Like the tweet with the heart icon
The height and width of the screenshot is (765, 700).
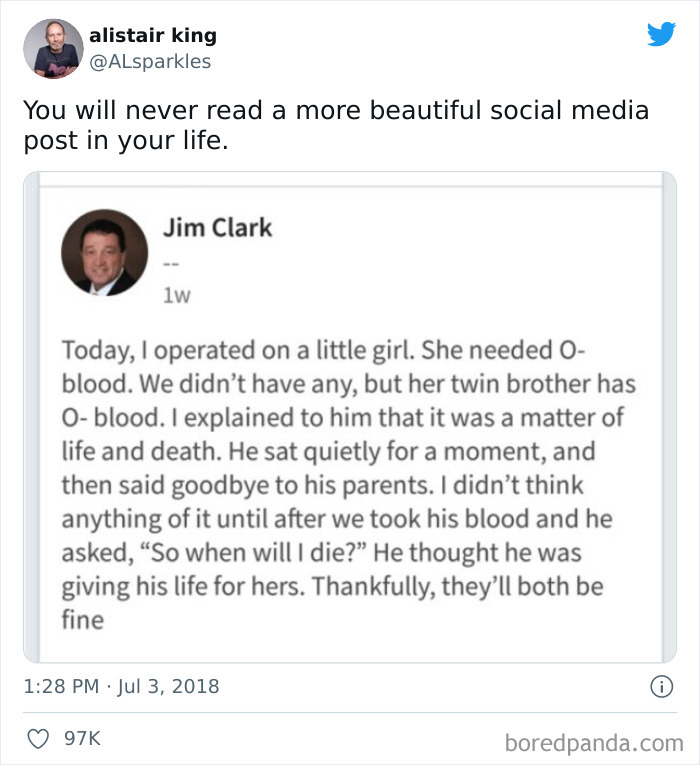pyautogui.click(x=38, y=740)
